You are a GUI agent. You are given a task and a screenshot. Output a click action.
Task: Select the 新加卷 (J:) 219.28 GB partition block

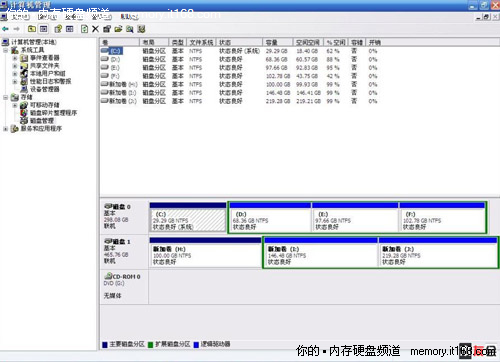(x=438, y=252)
